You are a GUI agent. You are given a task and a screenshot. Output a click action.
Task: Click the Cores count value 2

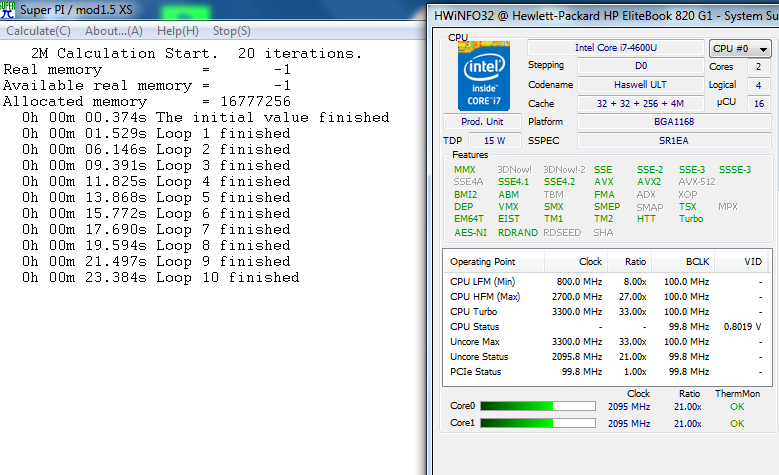(x=759, y=67)
